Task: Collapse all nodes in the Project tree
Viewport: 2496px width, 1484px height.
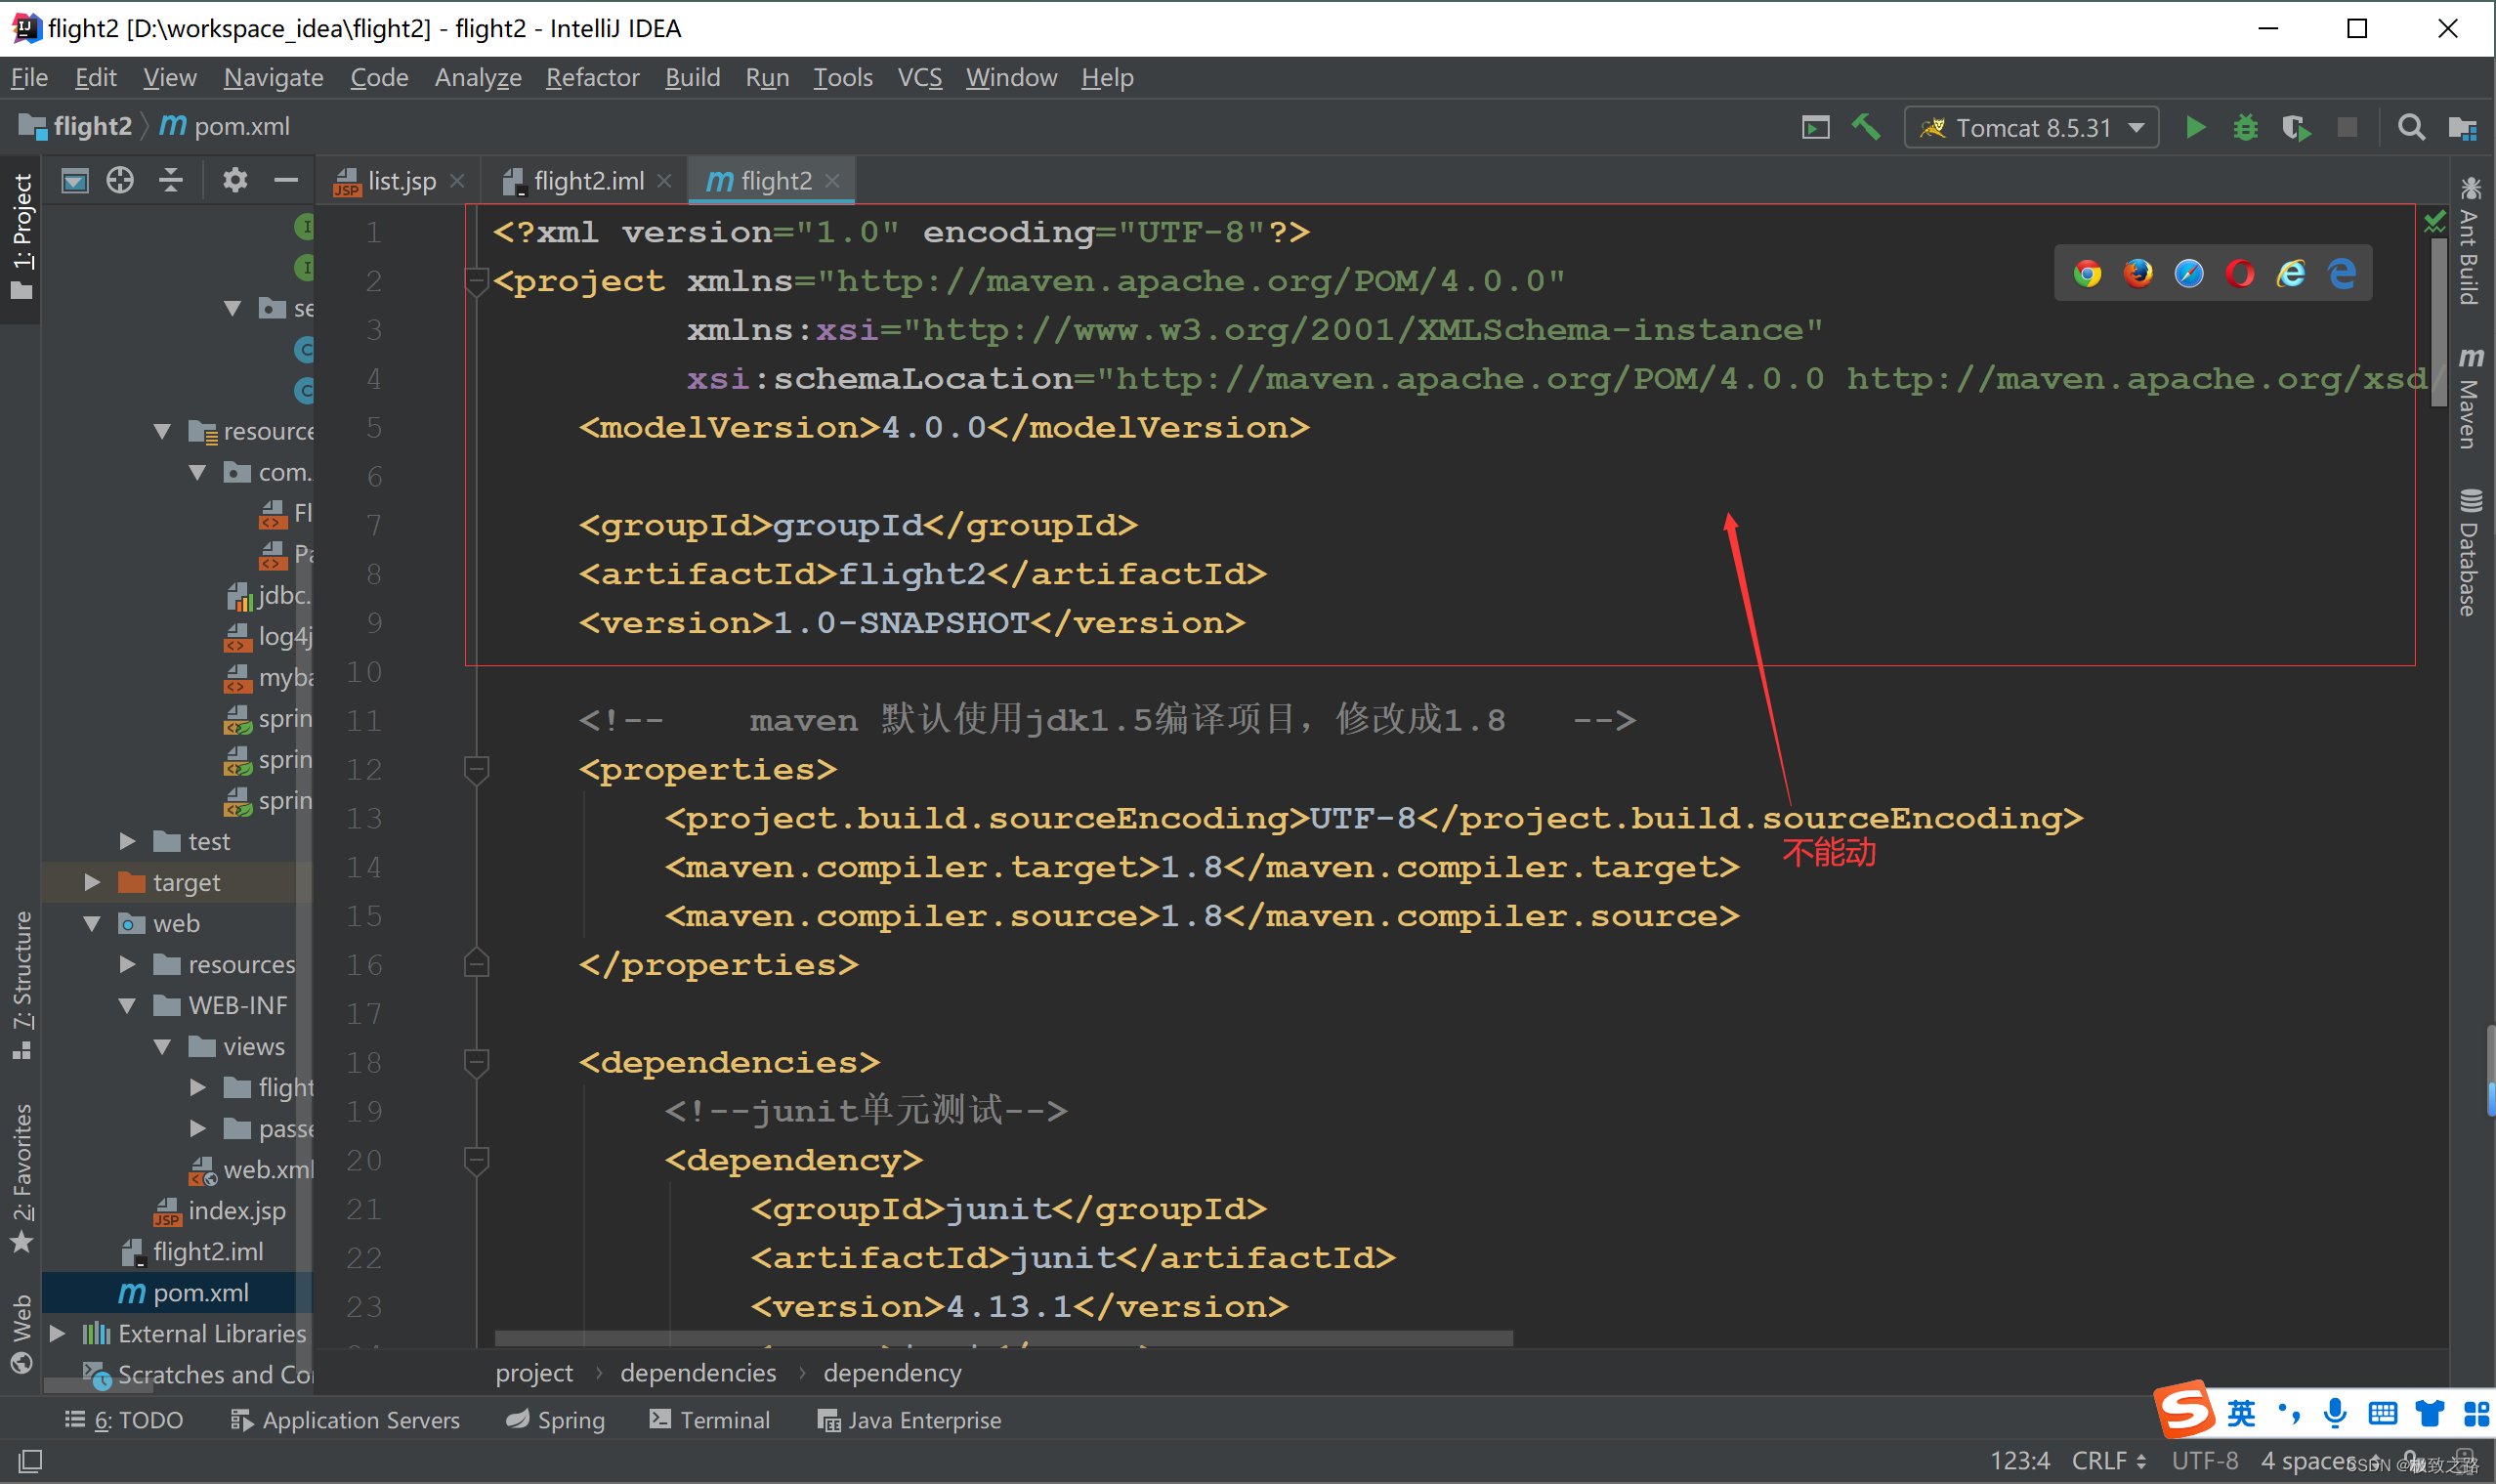Action: click(x=171, y=180)
